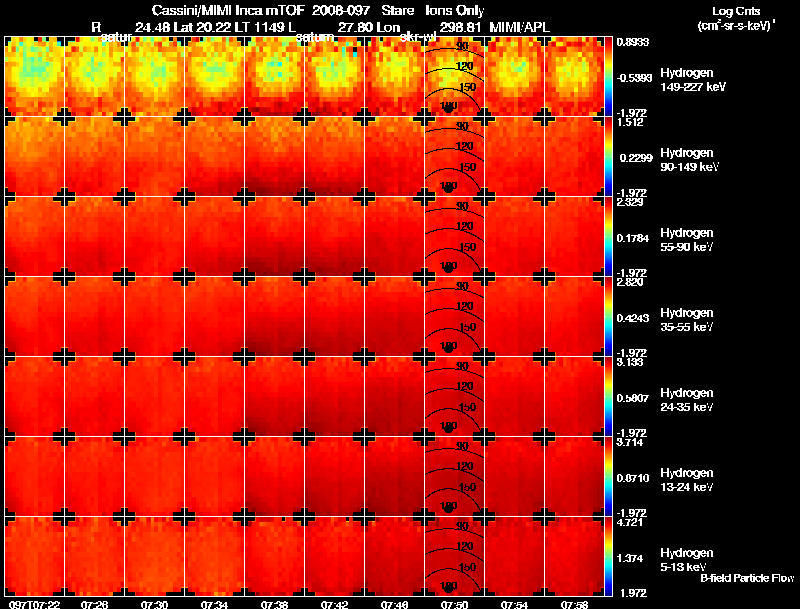Click the '0.2299' color bar midpoint value

click(x=636, y=158)
